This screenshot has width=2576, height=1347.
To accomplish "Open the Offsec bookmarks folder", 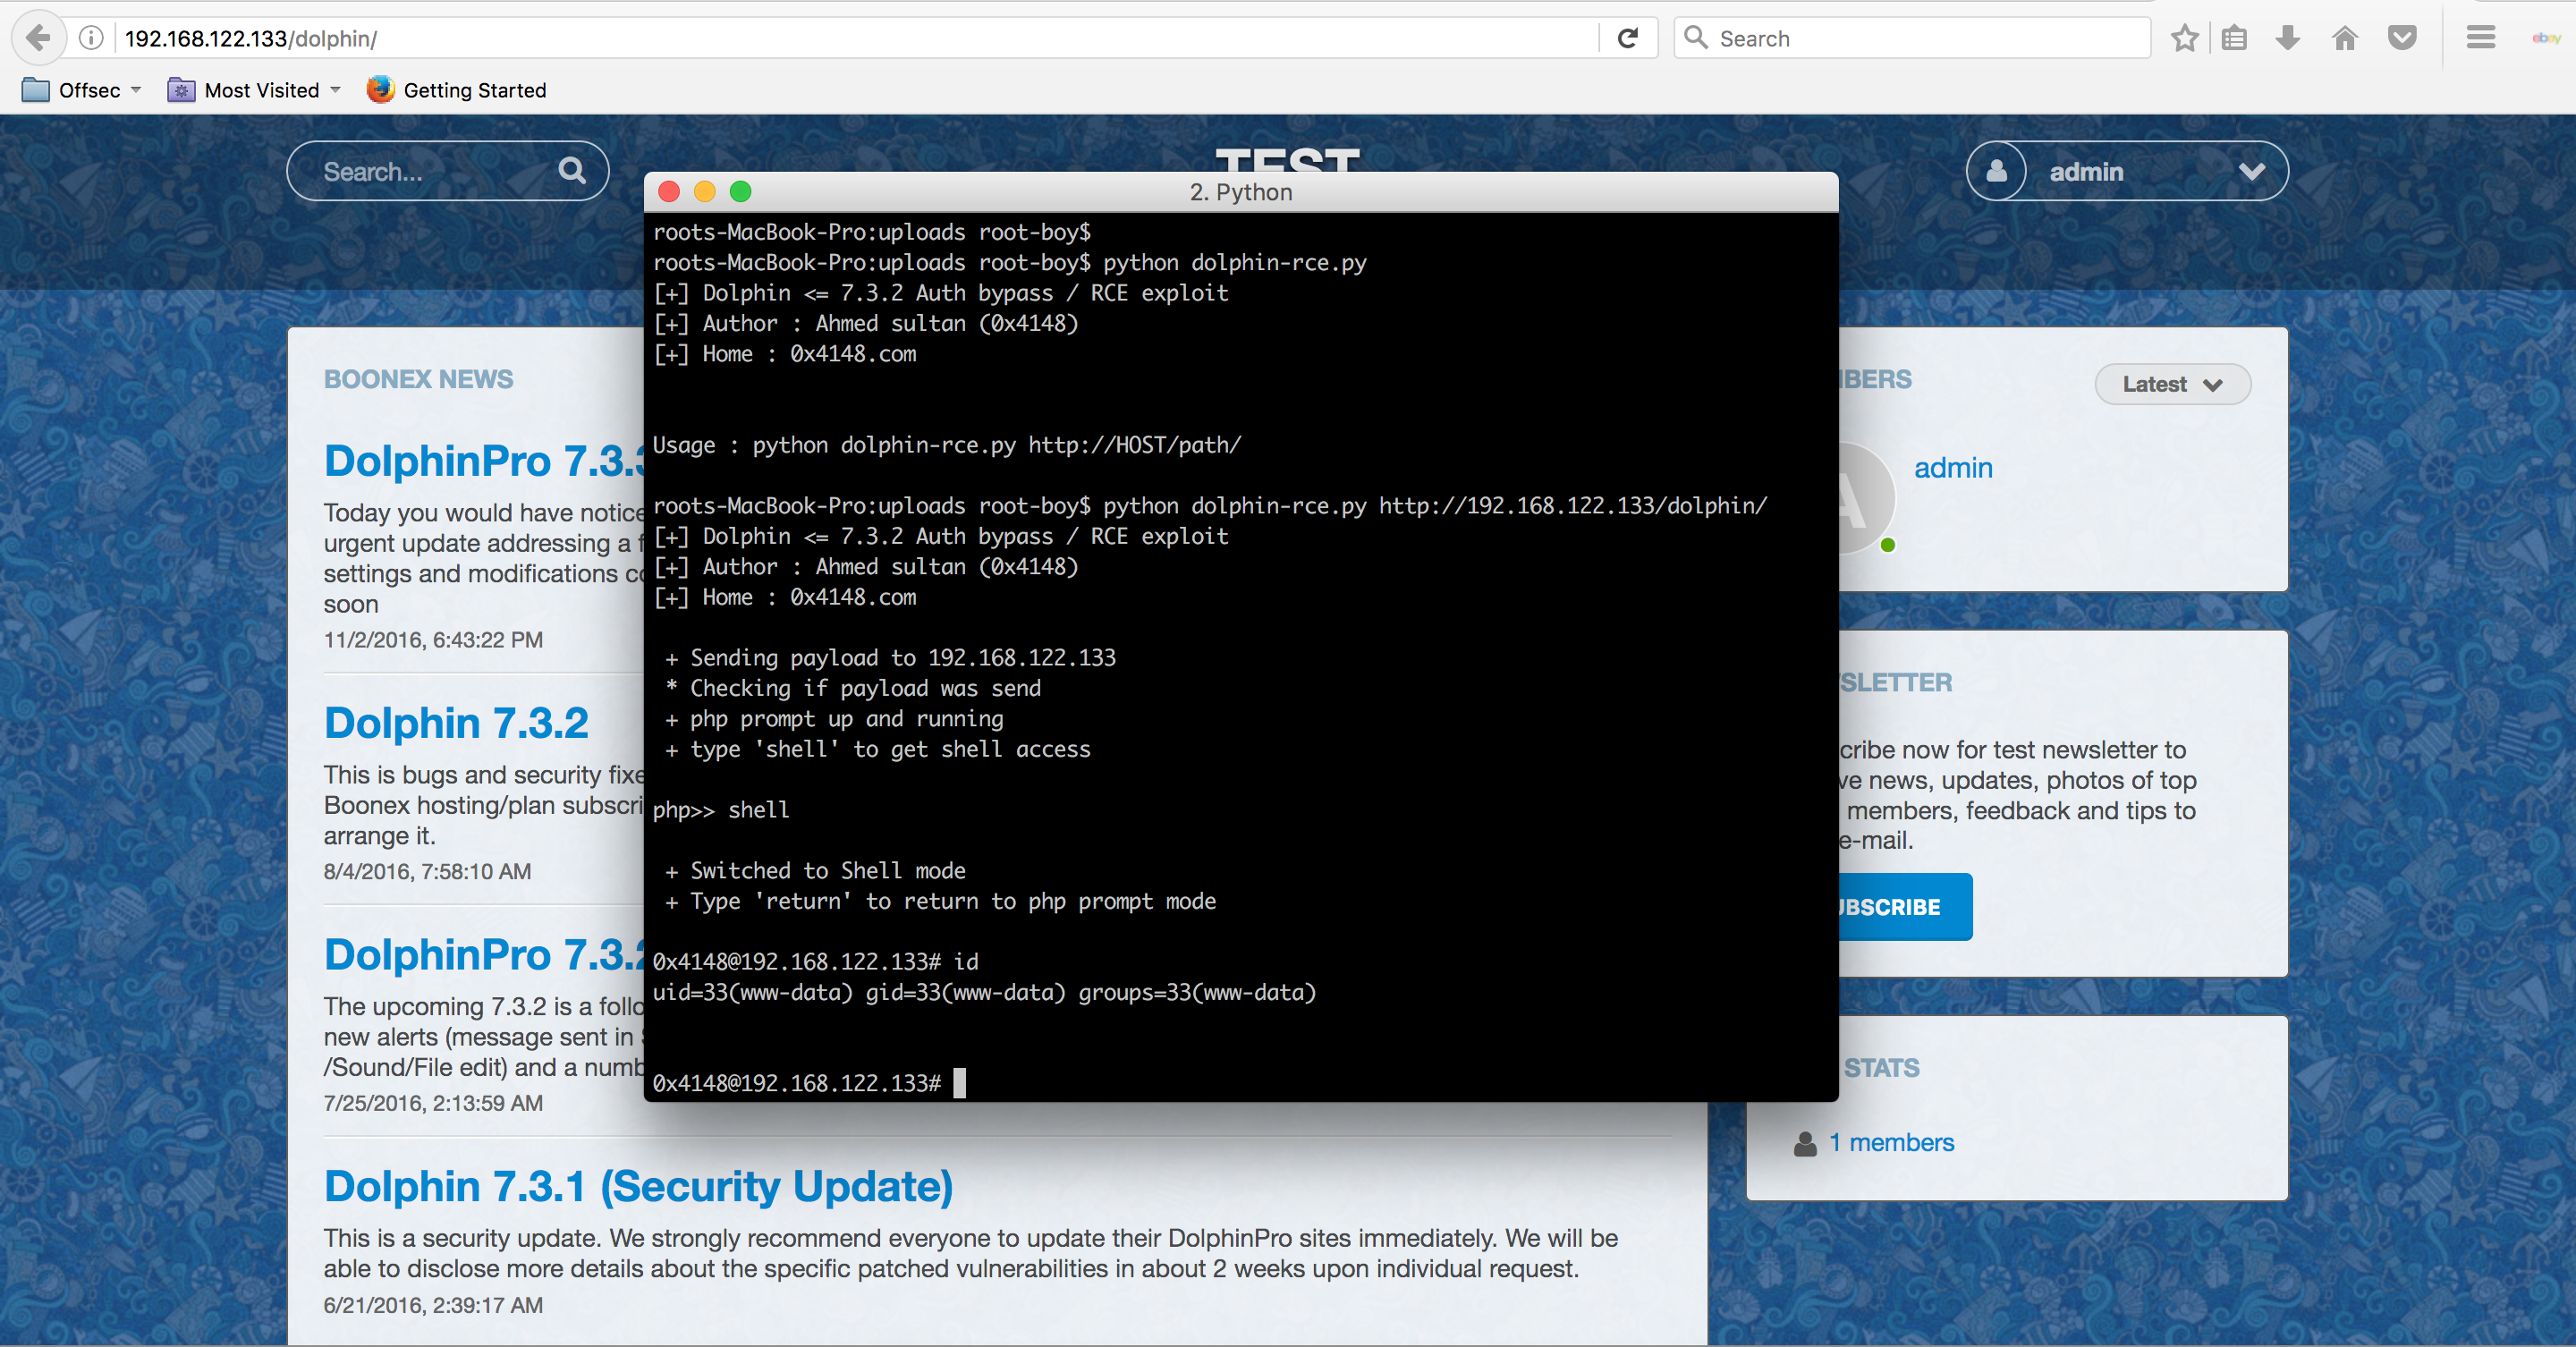I will 81,90.
